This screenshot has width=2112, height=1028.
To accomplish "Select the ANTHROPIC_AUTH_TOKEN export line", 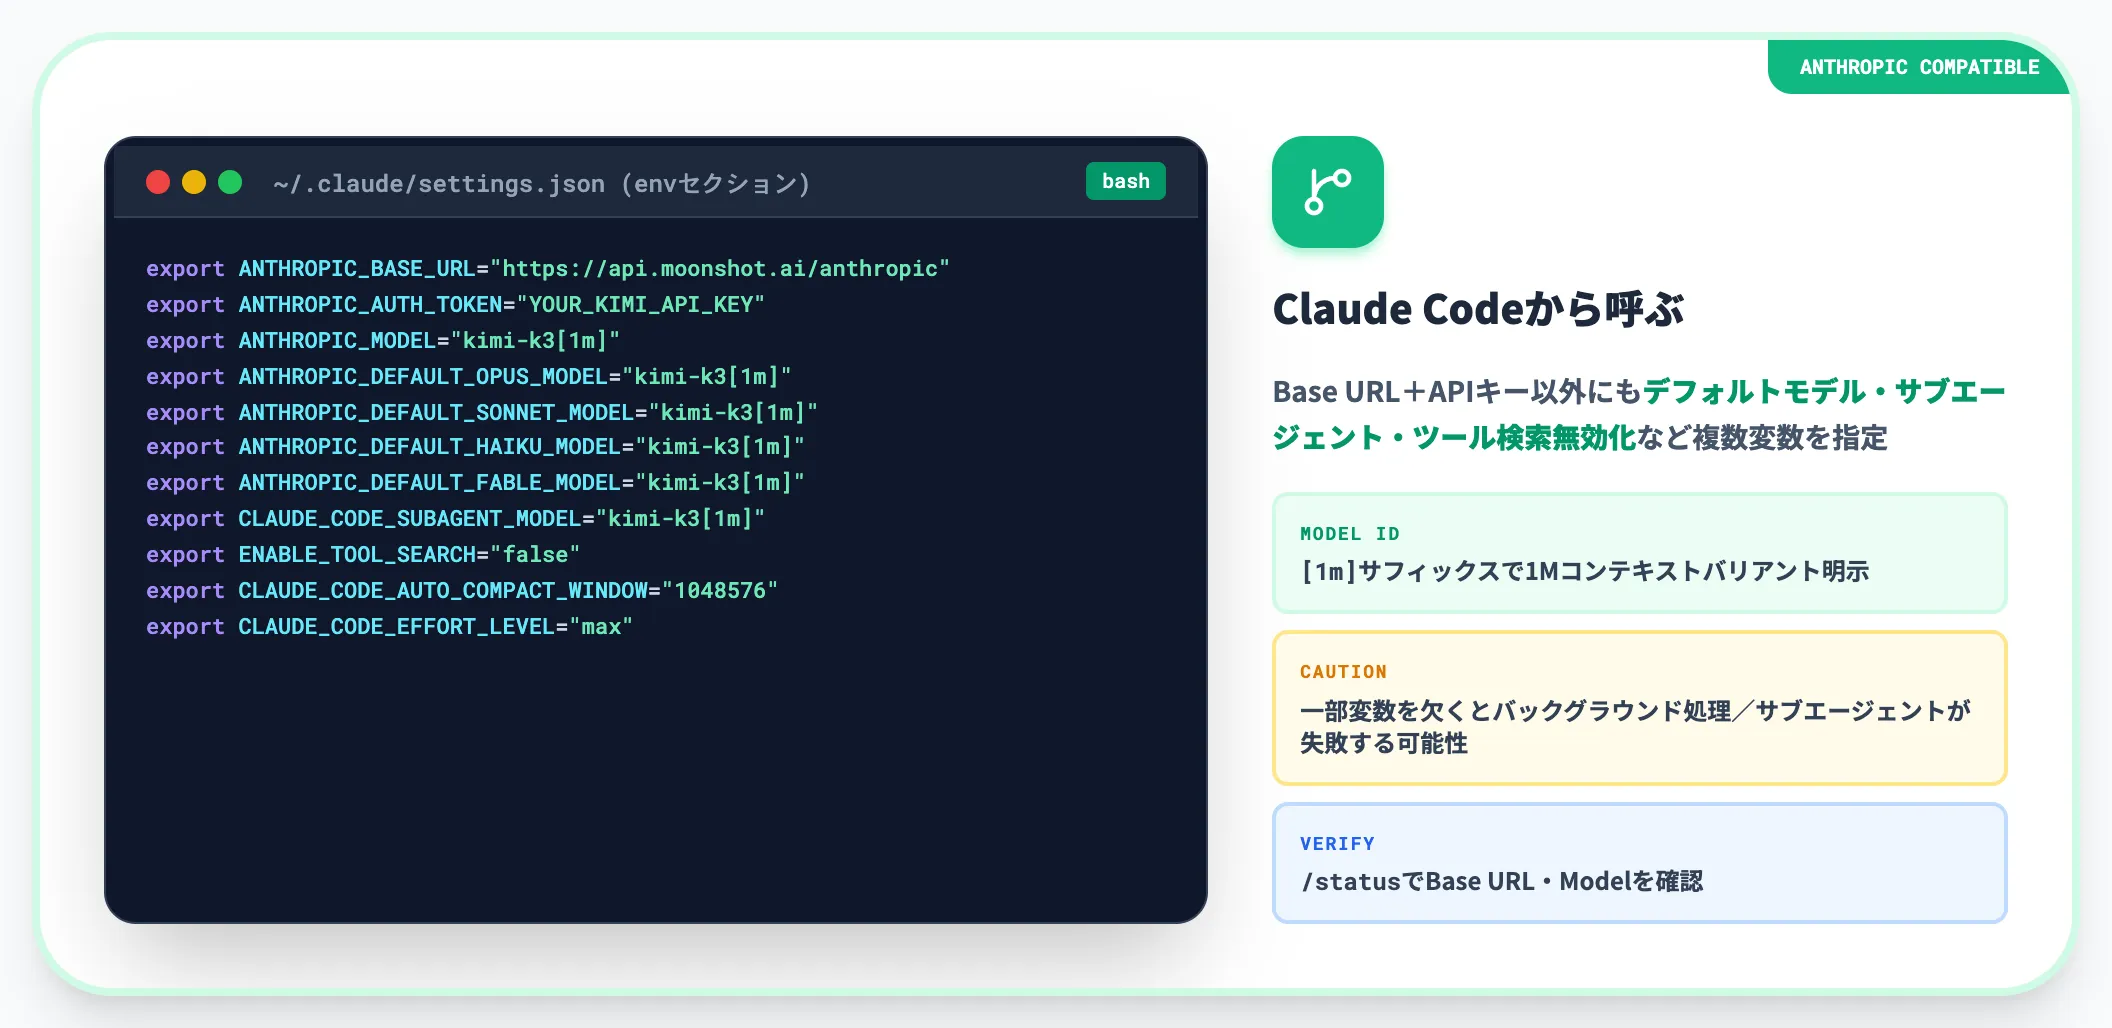I will (455, 304).
